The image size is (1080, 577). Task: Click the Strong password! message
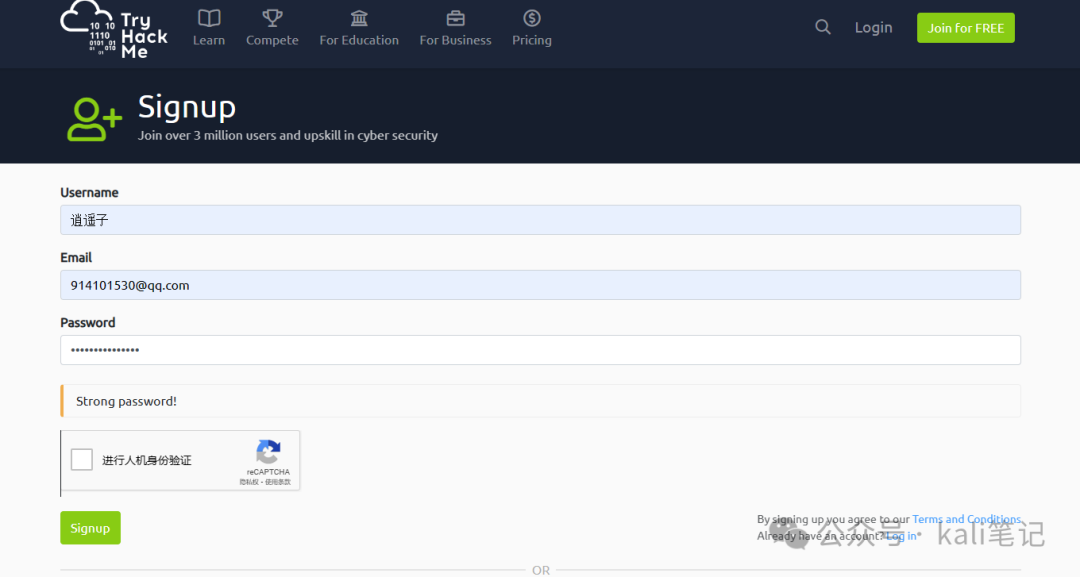tap(126, 401)
